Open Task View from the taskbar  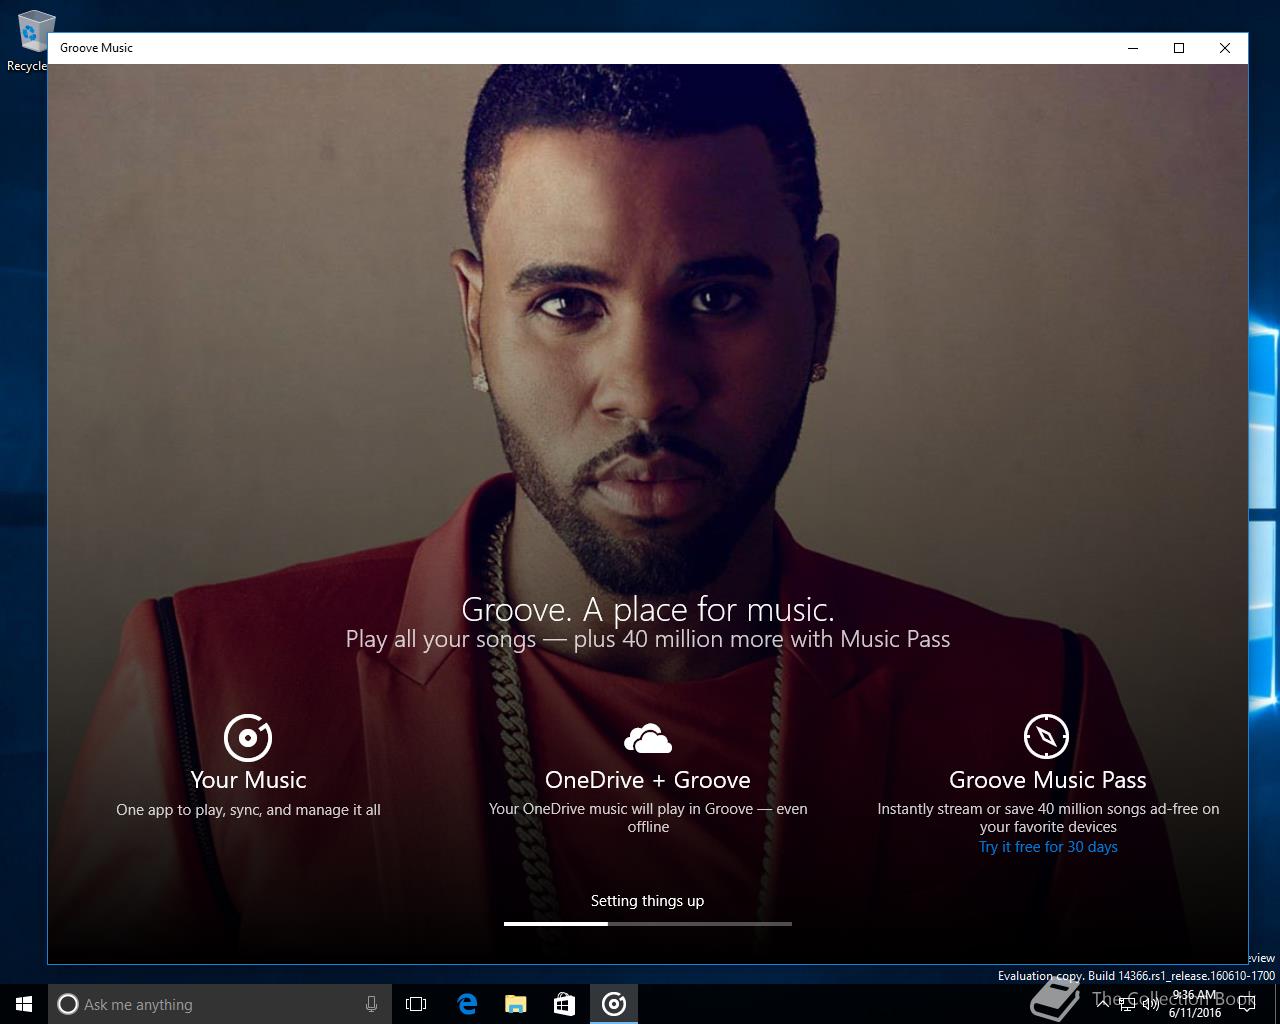coord(416,1004)
